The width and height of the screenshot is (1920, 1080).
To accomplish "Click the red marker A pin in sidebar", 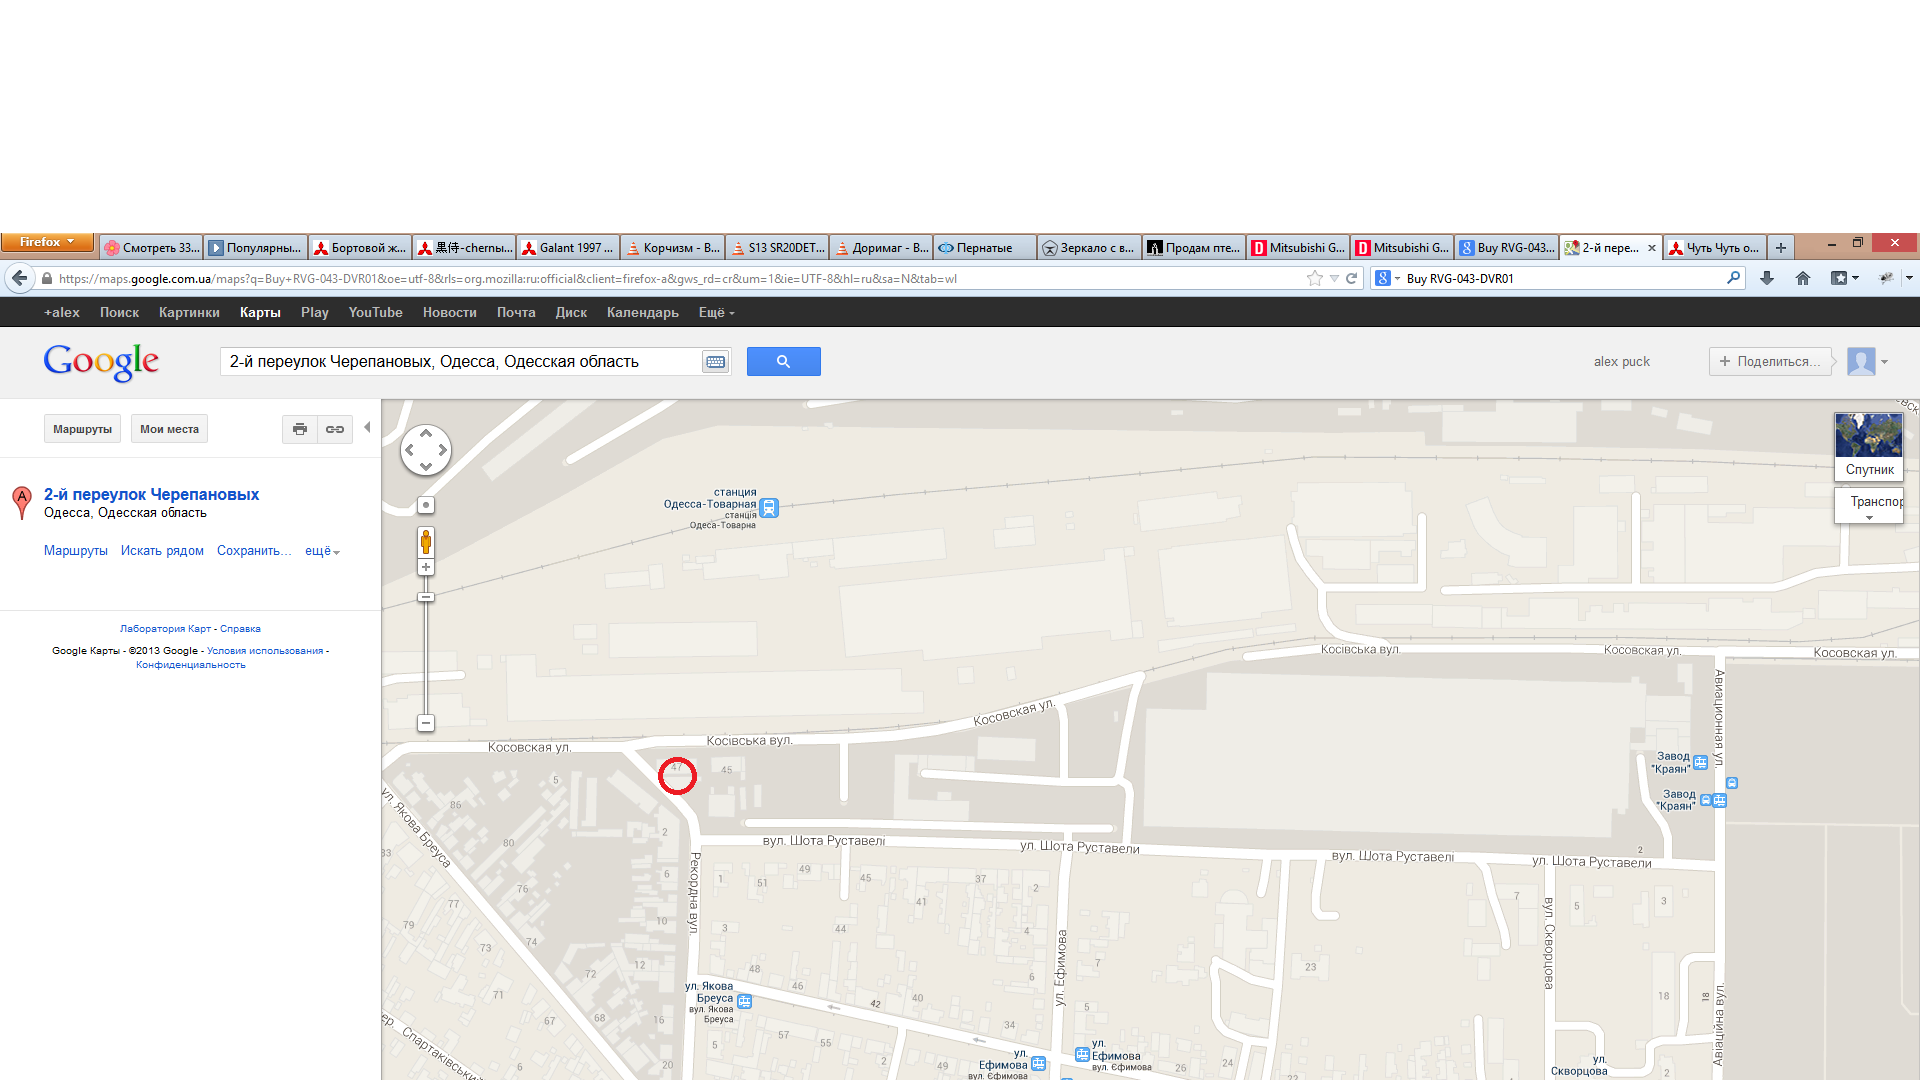I will click(21, 502).
